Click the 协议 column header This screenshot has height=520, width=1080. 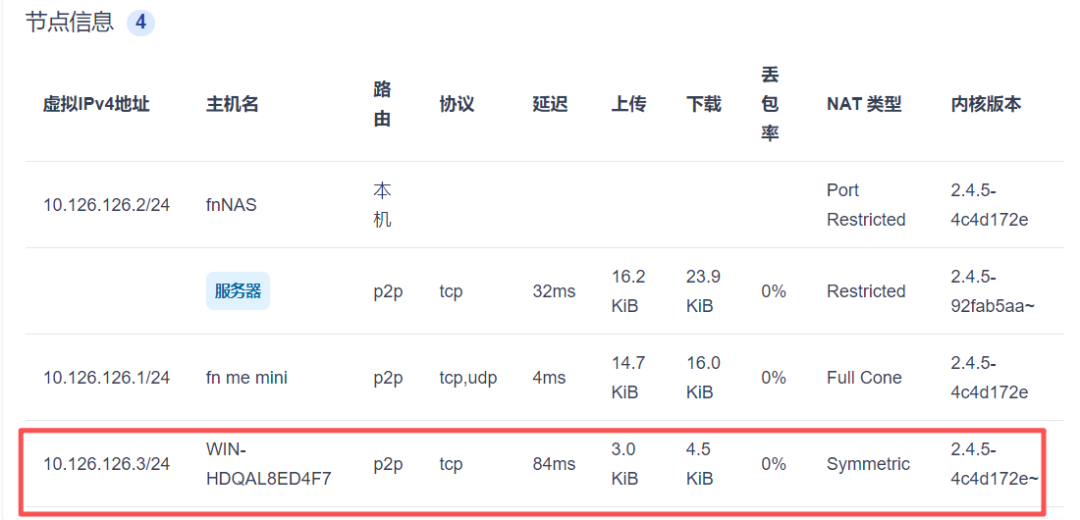click(456, 104)
